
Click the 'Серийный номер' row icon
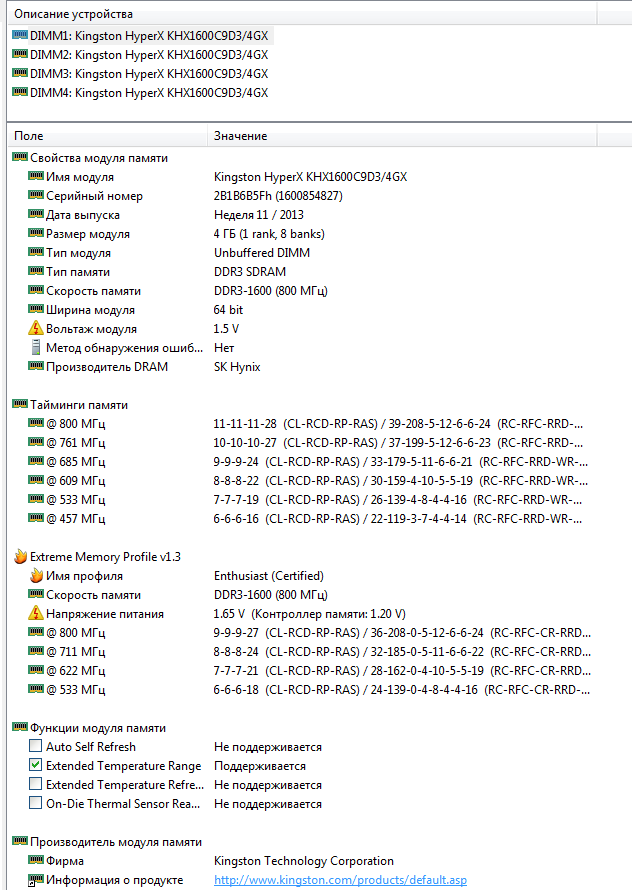point(36,195)
